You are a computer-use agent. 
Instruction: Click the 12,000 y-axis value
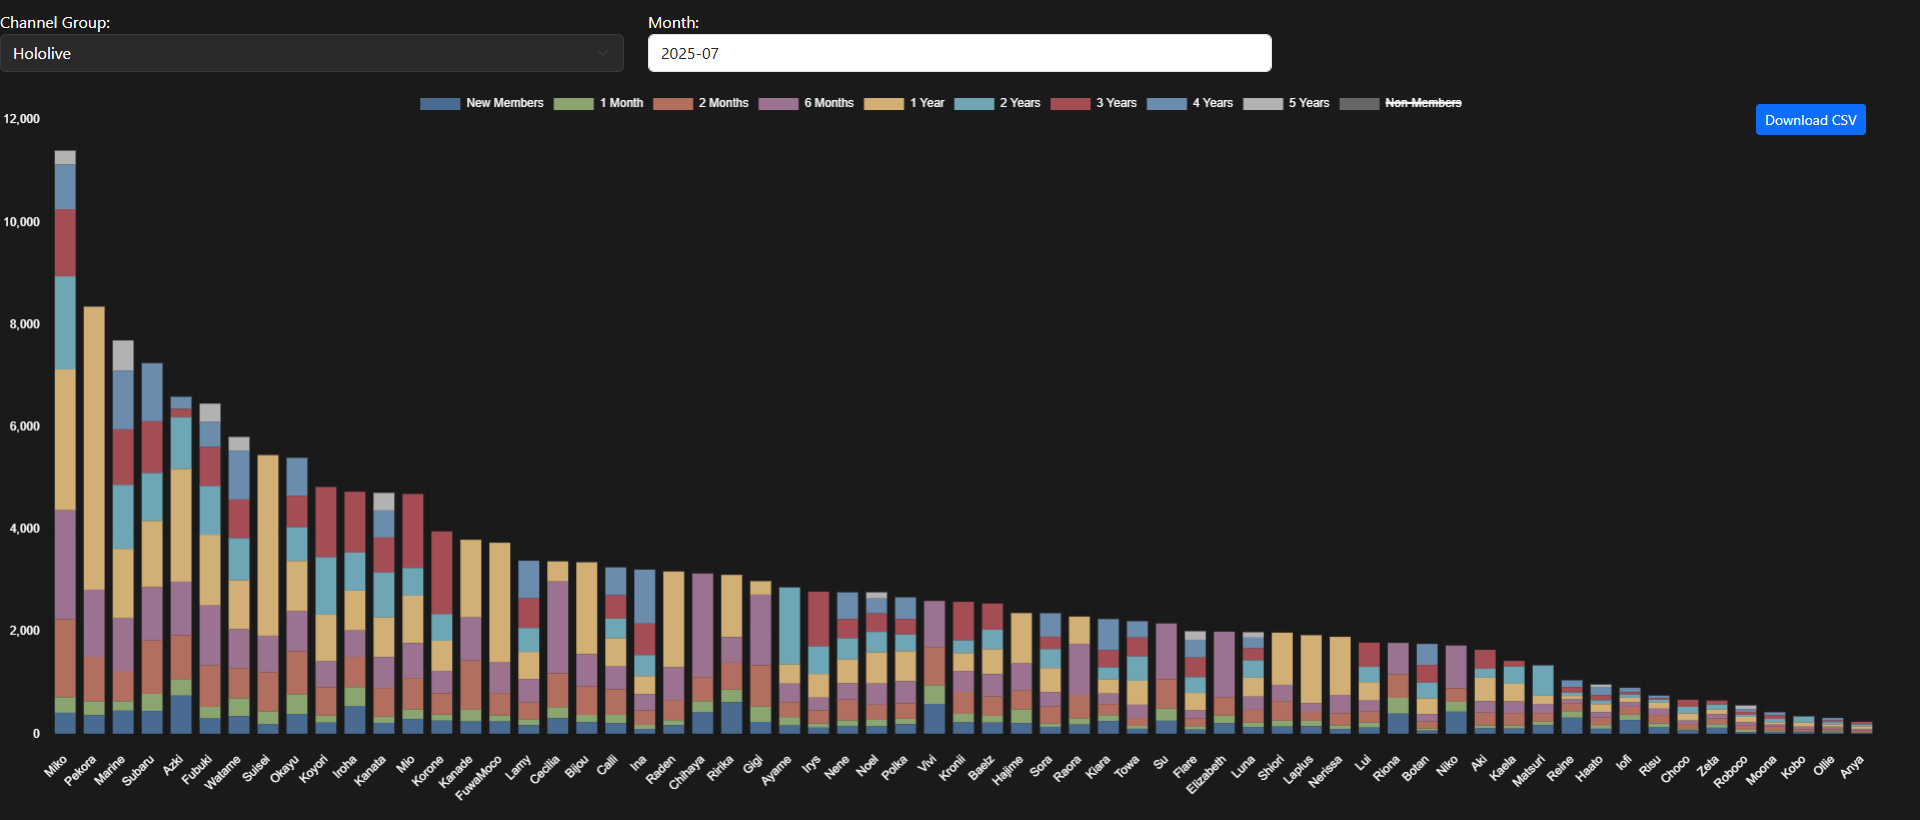[22, 119]
